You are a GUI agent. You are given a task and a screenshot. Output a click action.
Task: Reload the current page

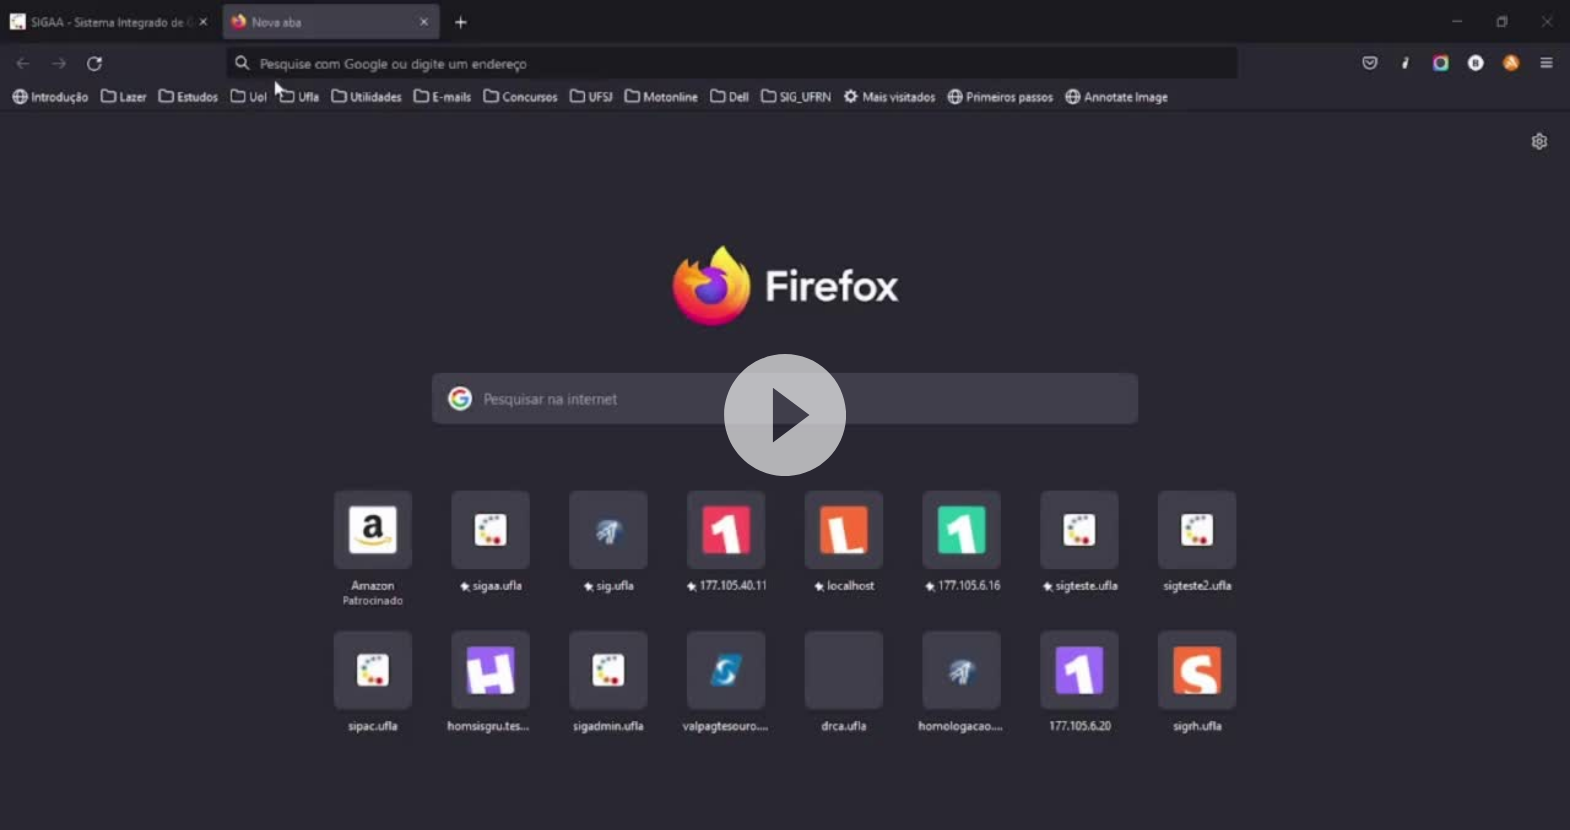pyautogui.click(x=94, y=63)
